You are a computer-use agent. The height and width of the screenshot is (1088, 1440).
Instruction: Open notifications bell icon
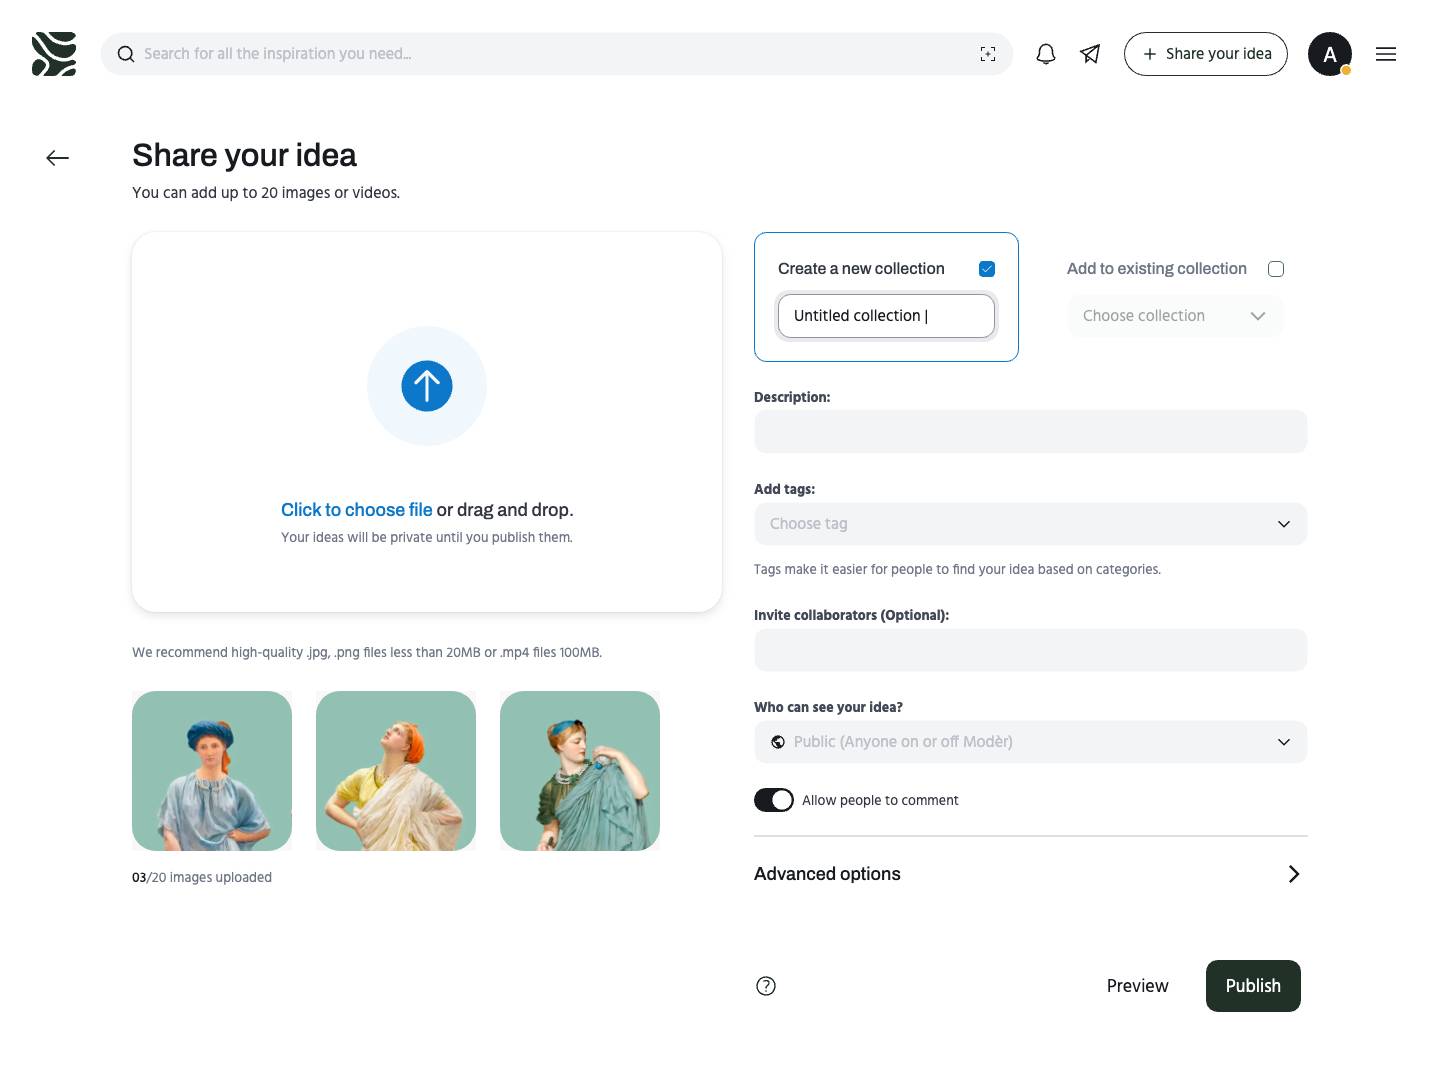click(1046, 54)
